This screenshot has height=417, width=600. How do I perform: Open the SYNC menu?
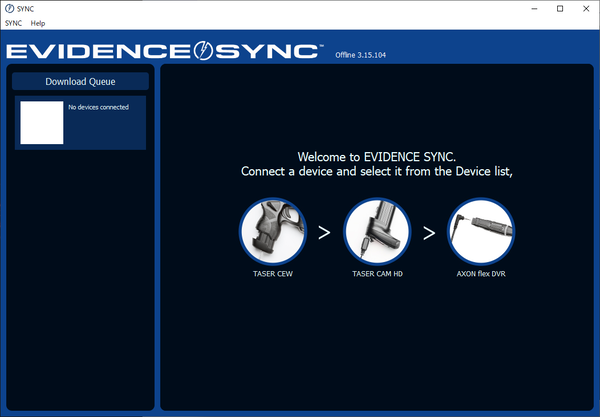(13, 23)
